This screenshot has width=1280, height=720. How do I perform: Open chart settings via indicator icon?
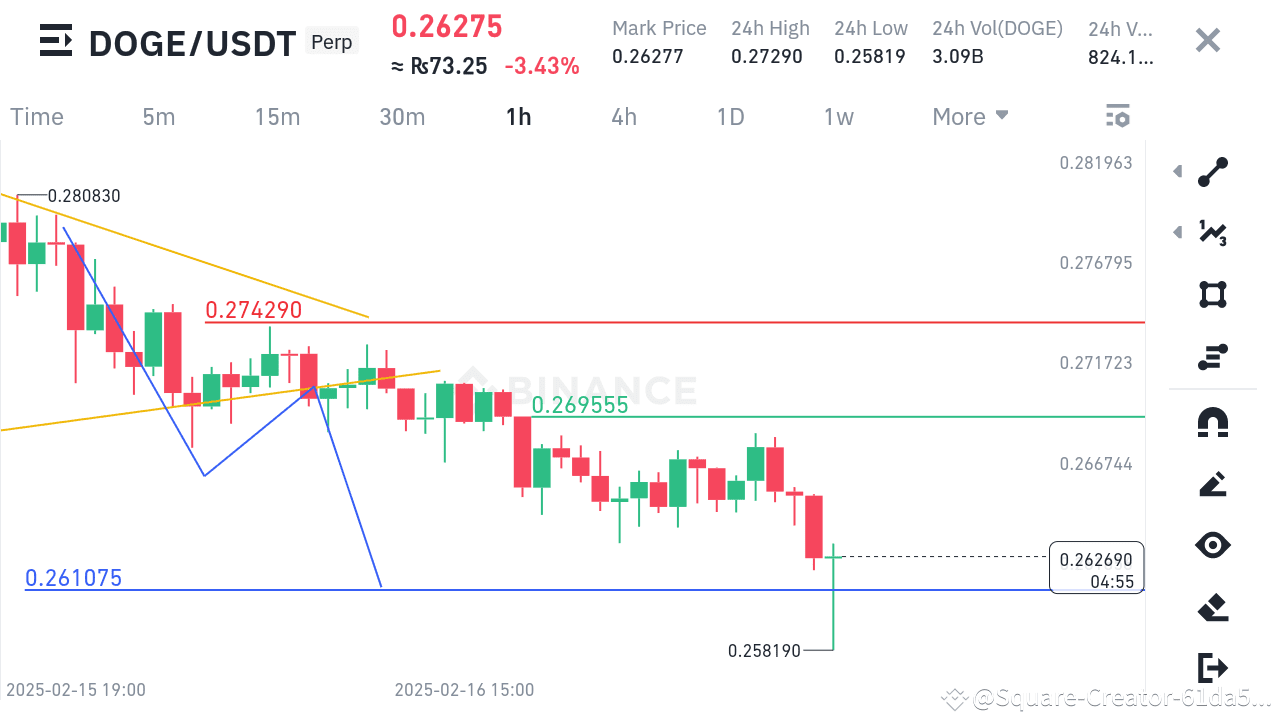1118,115
